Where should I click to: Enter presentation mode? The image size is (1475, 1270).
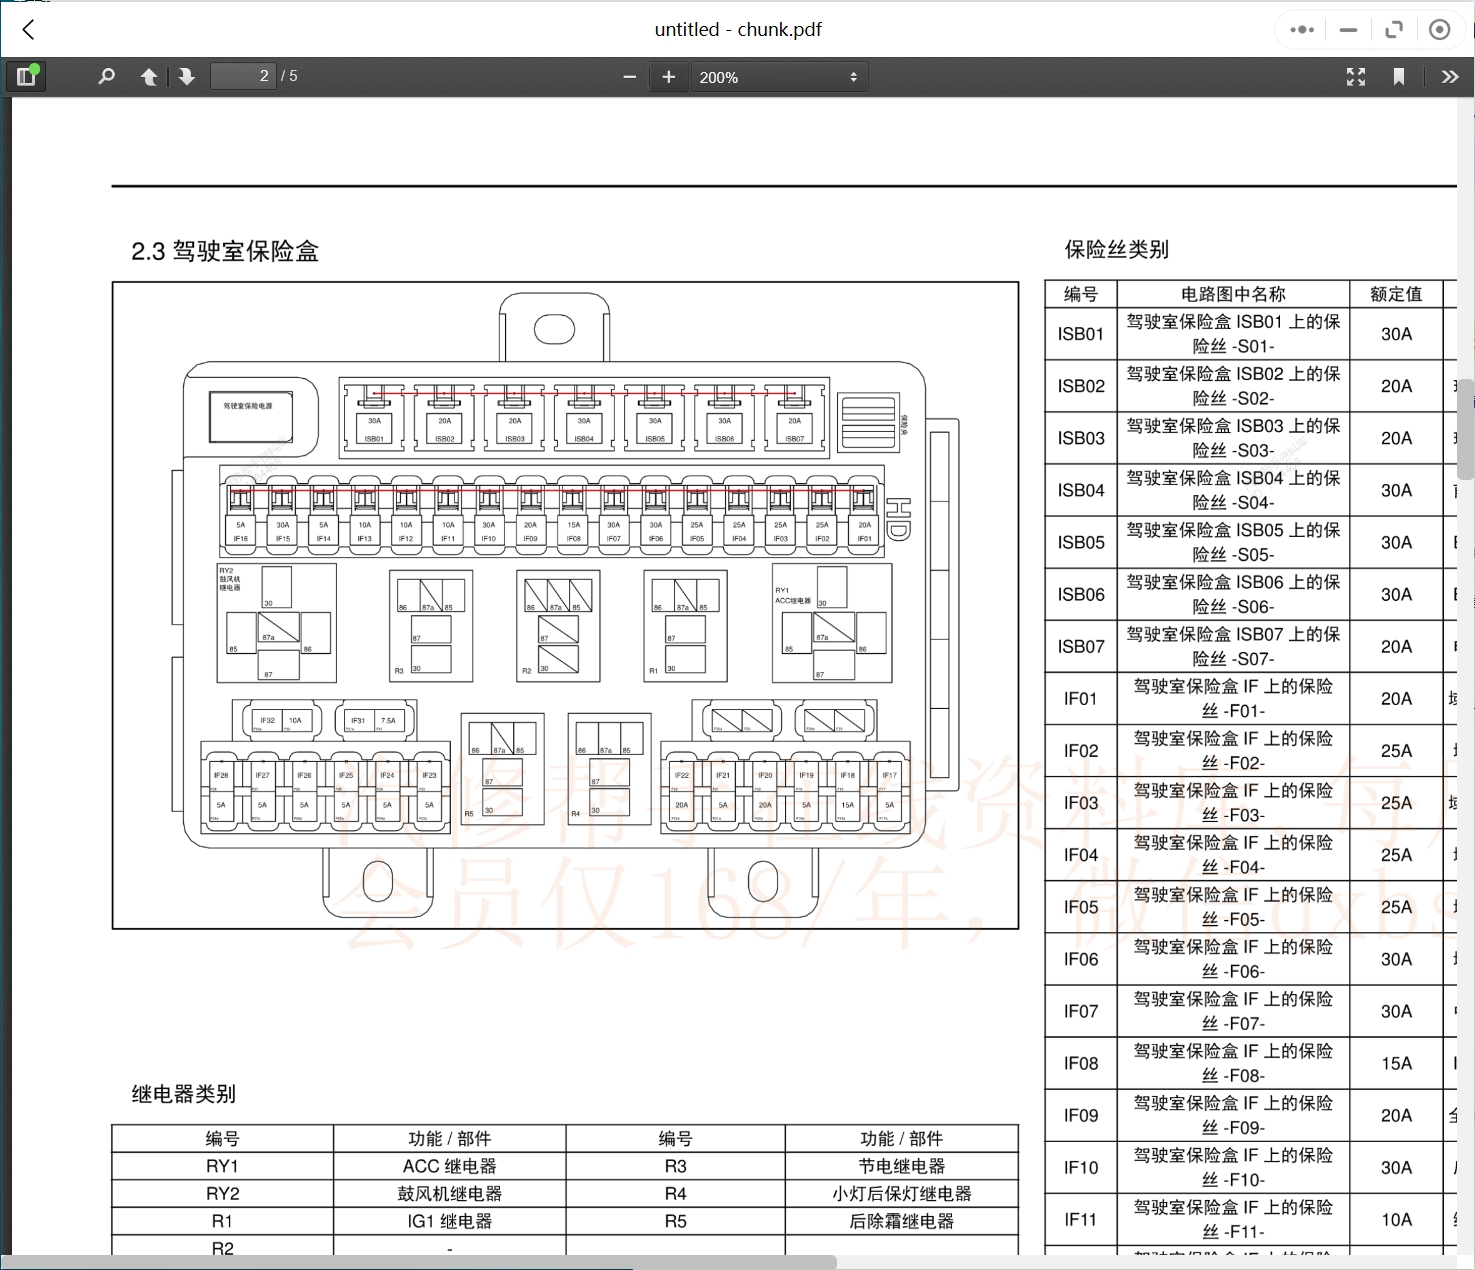(1355, 77)
